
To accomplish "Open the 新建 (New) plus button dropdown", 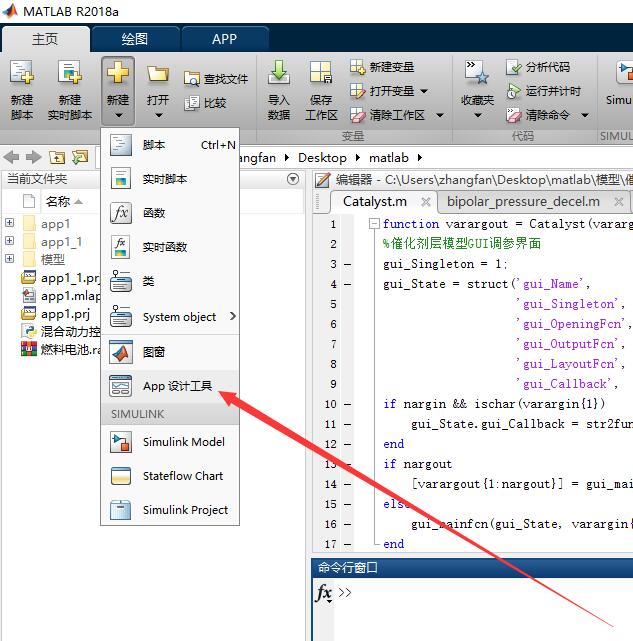I will 118,91.
